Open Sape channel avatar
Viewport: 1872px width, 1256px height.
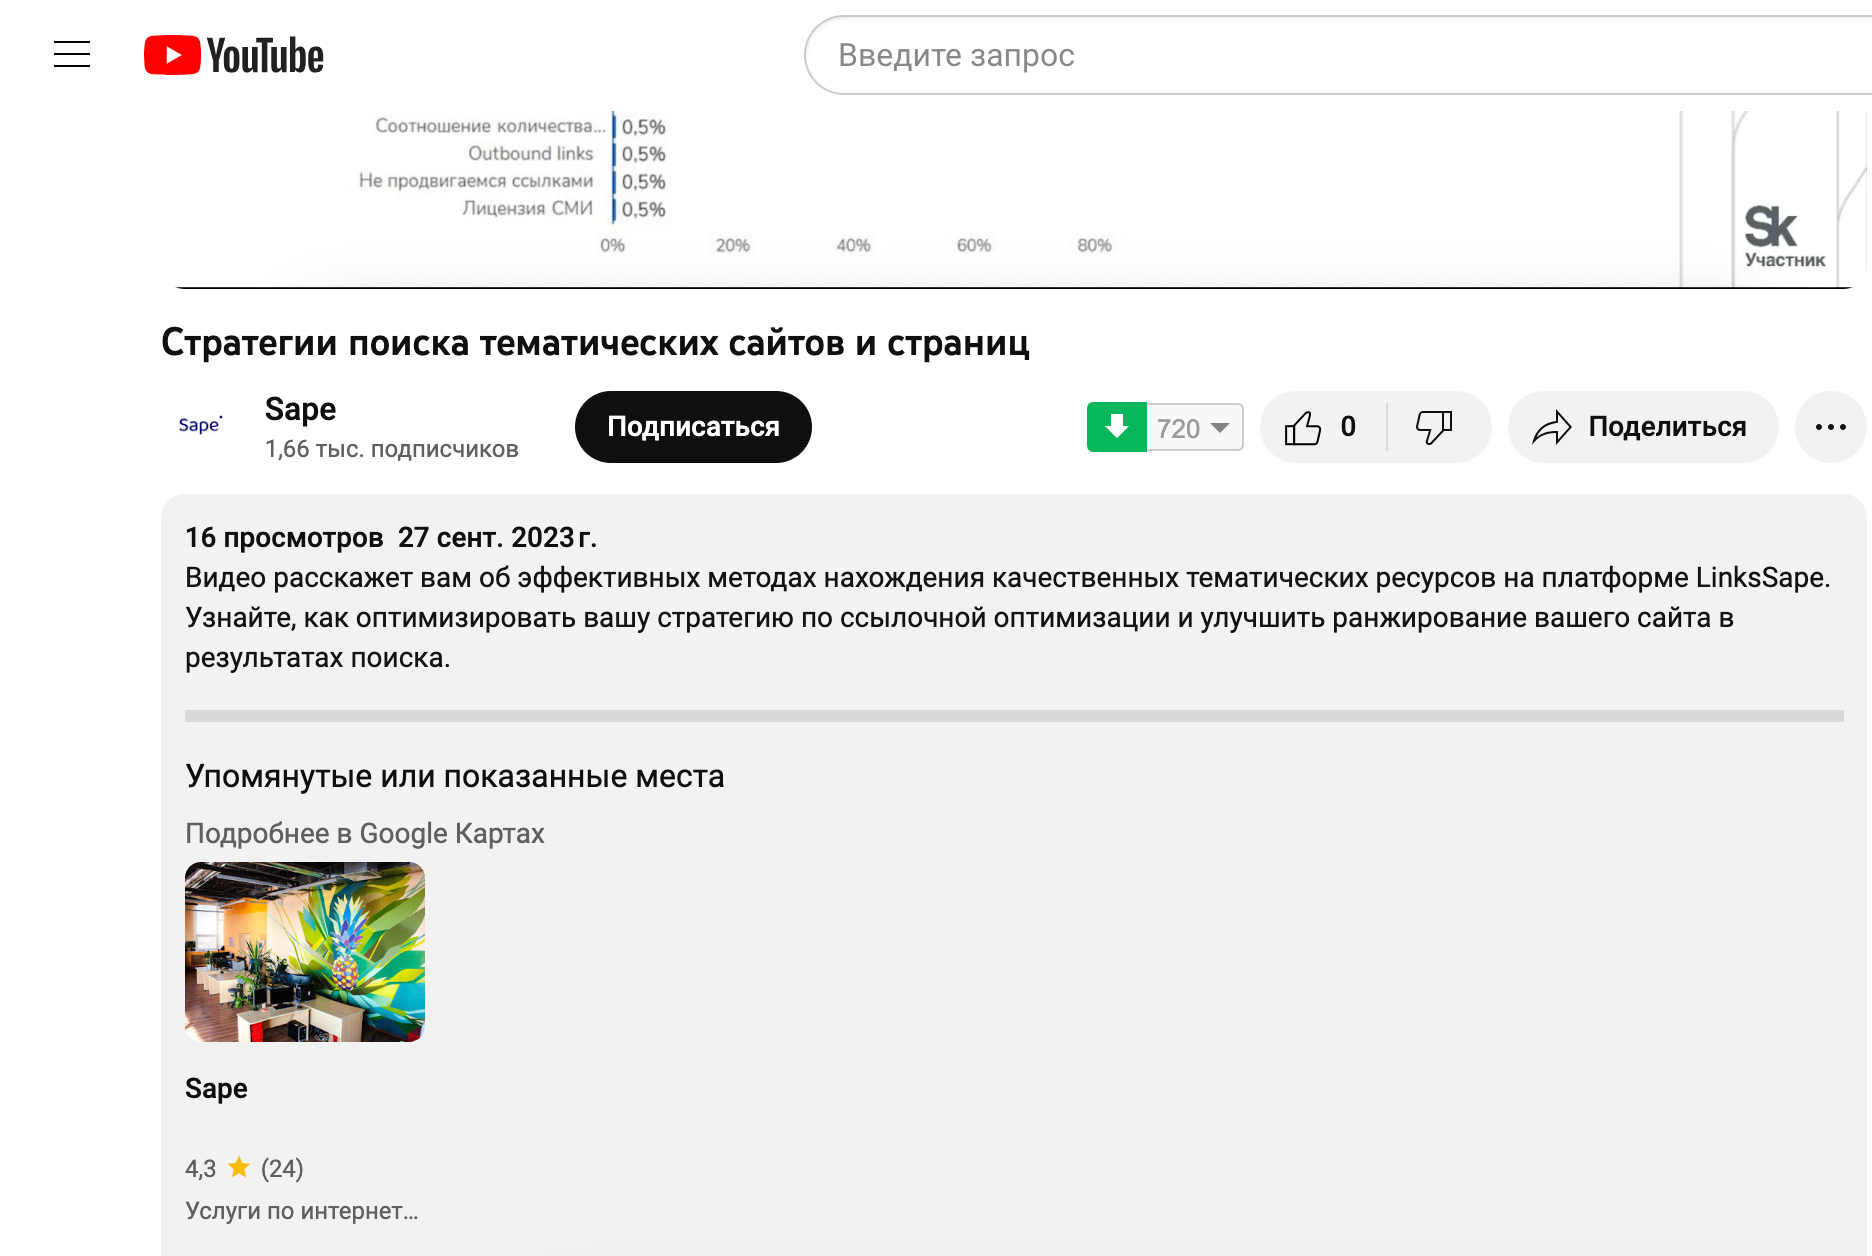click(x=200, y=426)
